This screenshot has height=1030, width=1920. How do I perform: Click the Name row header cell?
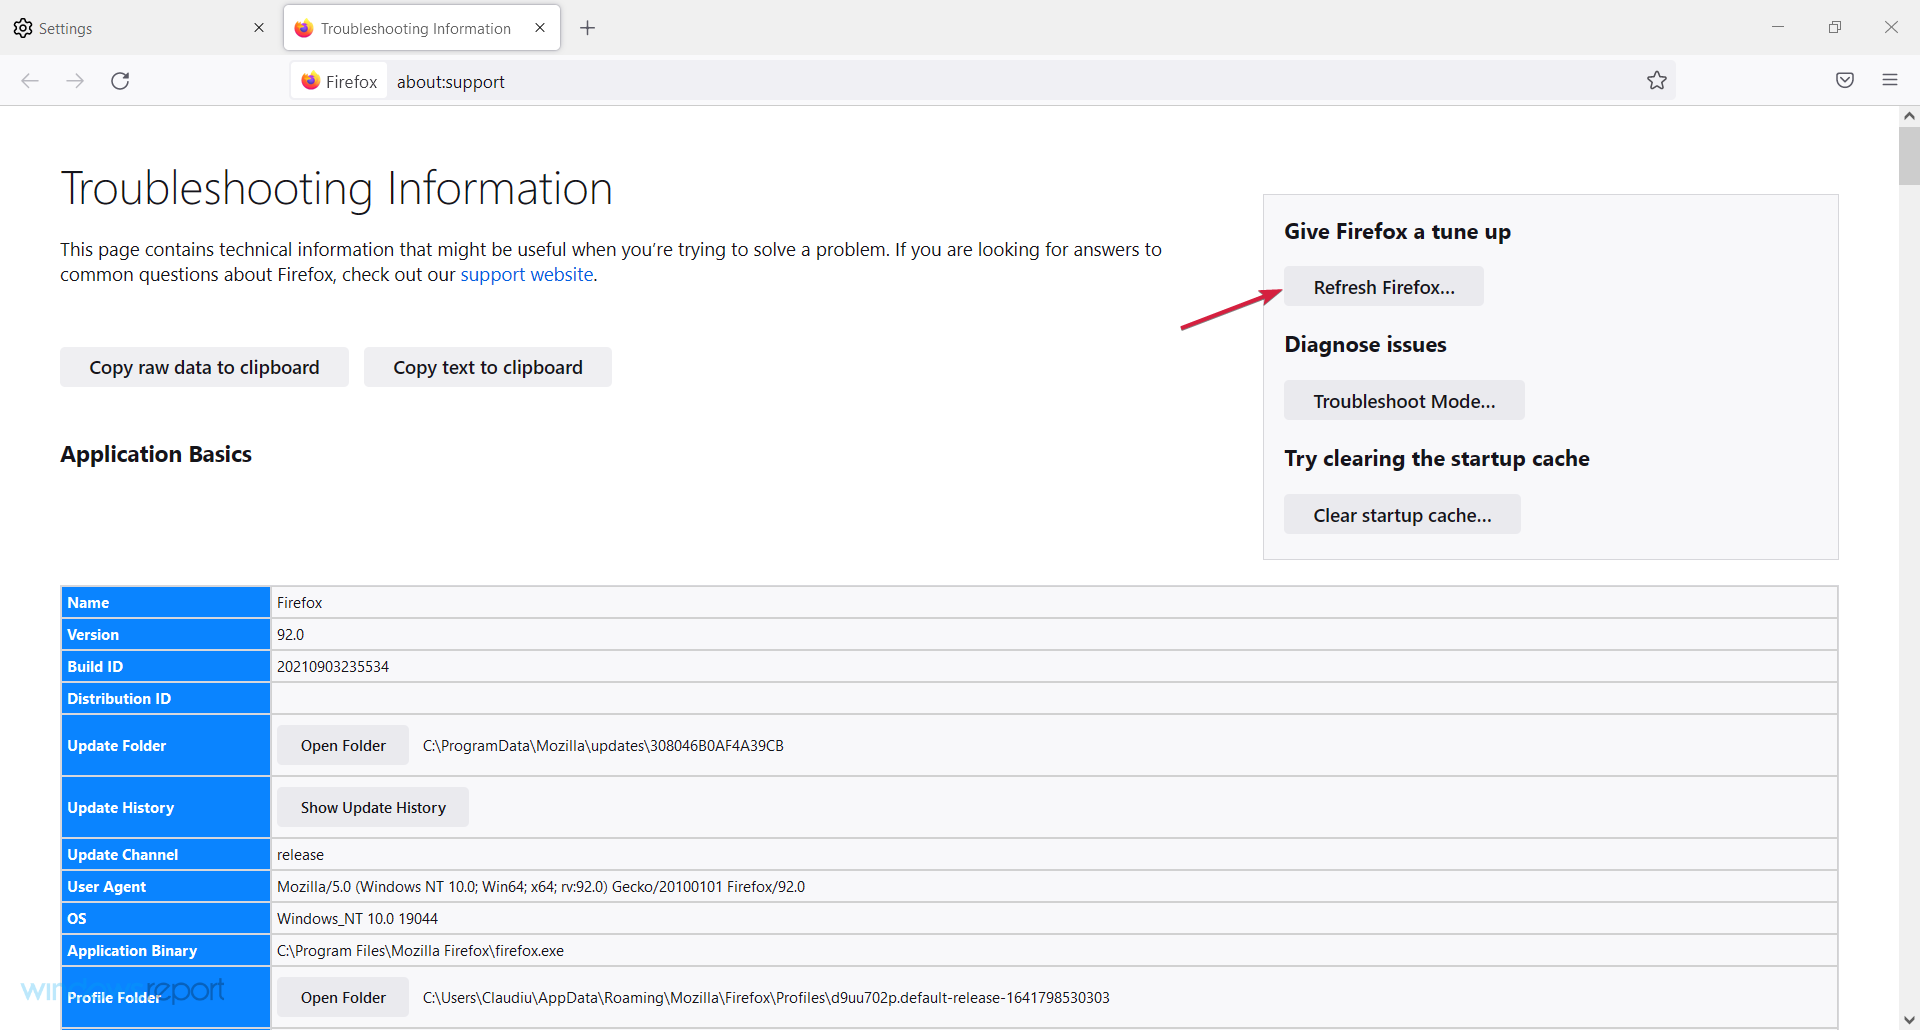(x=166, y=602)
